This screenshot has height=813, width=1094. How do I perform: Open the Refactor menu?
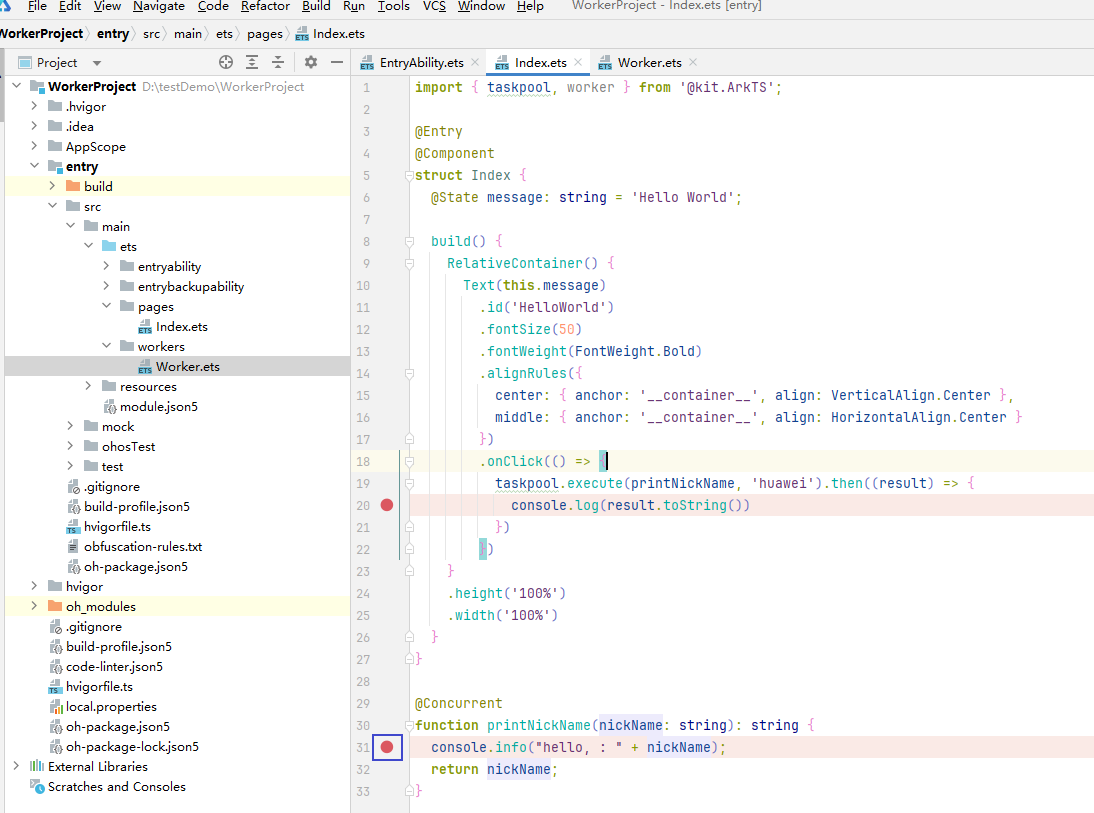point(264,6)
